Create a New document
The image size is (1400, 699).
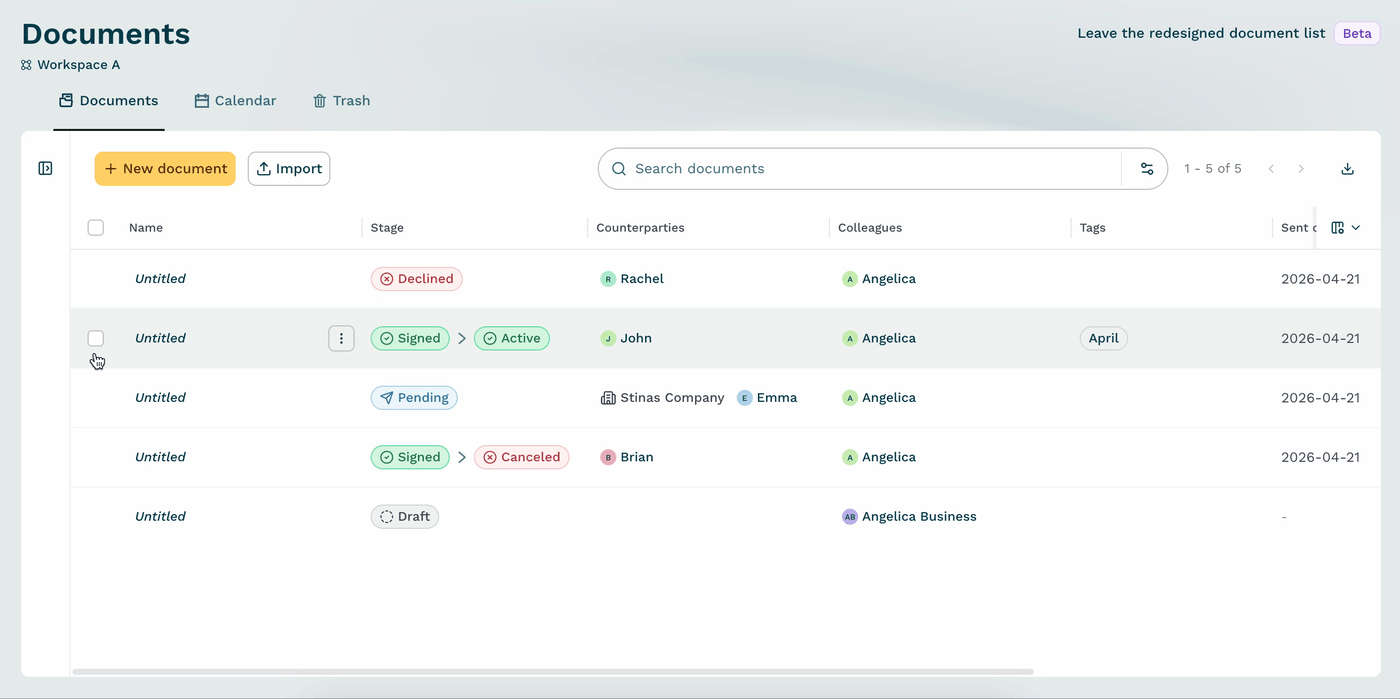[x=165, y=169]
